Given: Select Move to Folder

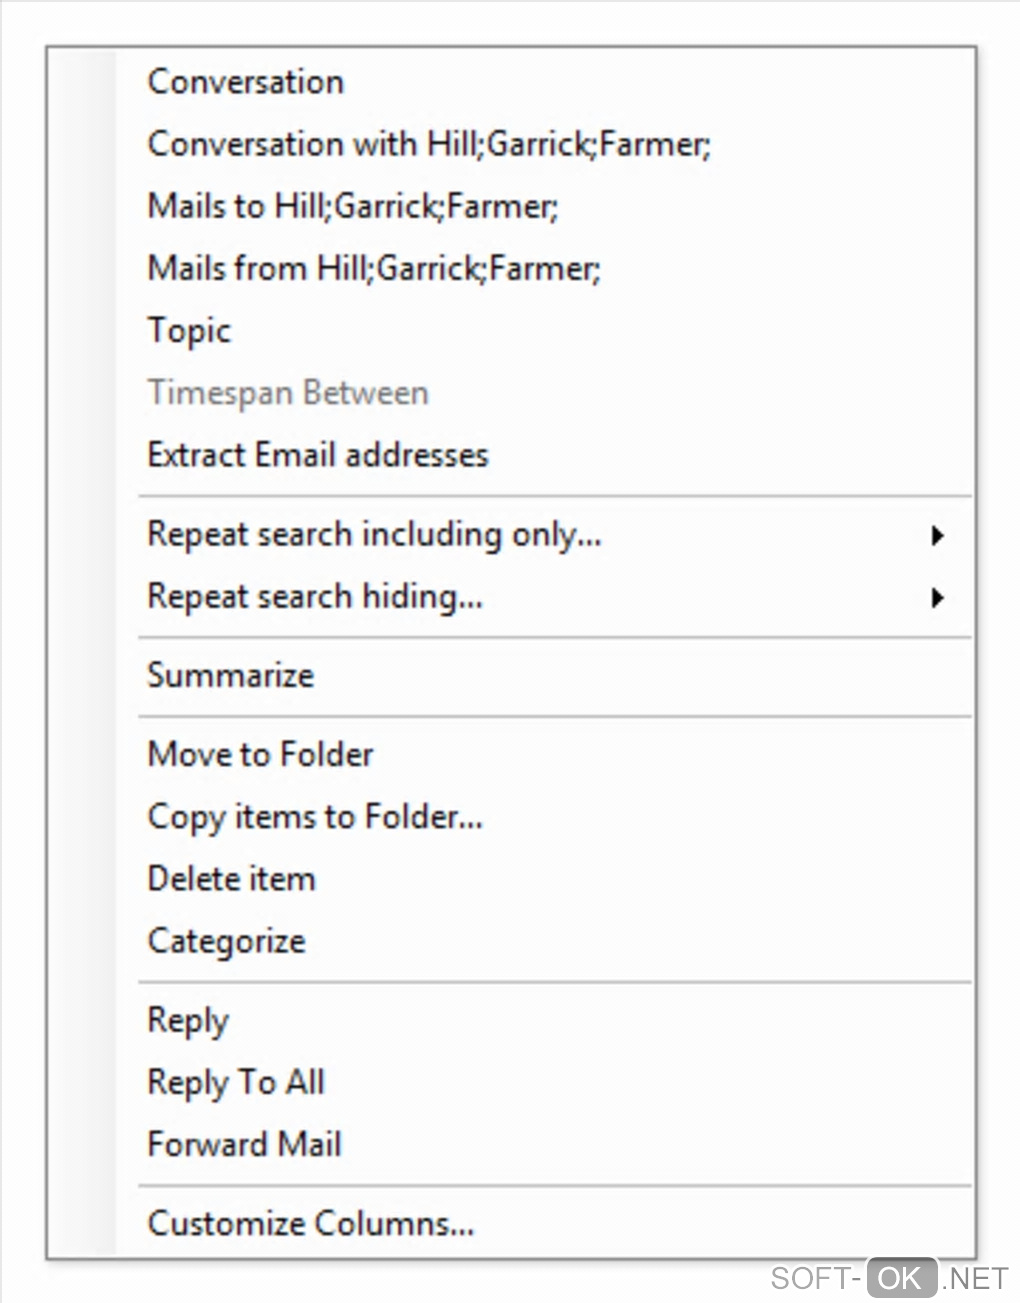Looking at the screenshot, I should point(260,754).
